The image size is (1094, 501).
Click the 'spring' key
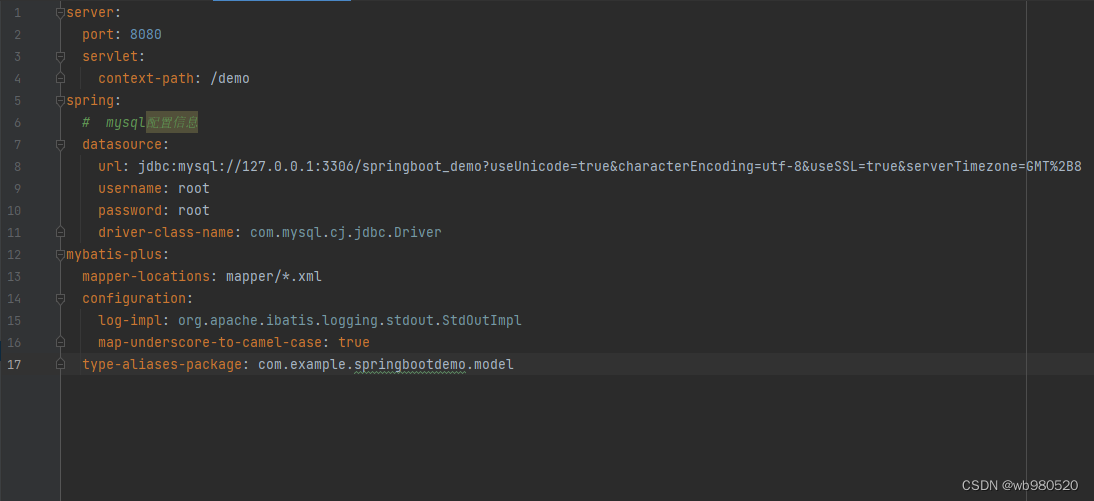(90, 100)
